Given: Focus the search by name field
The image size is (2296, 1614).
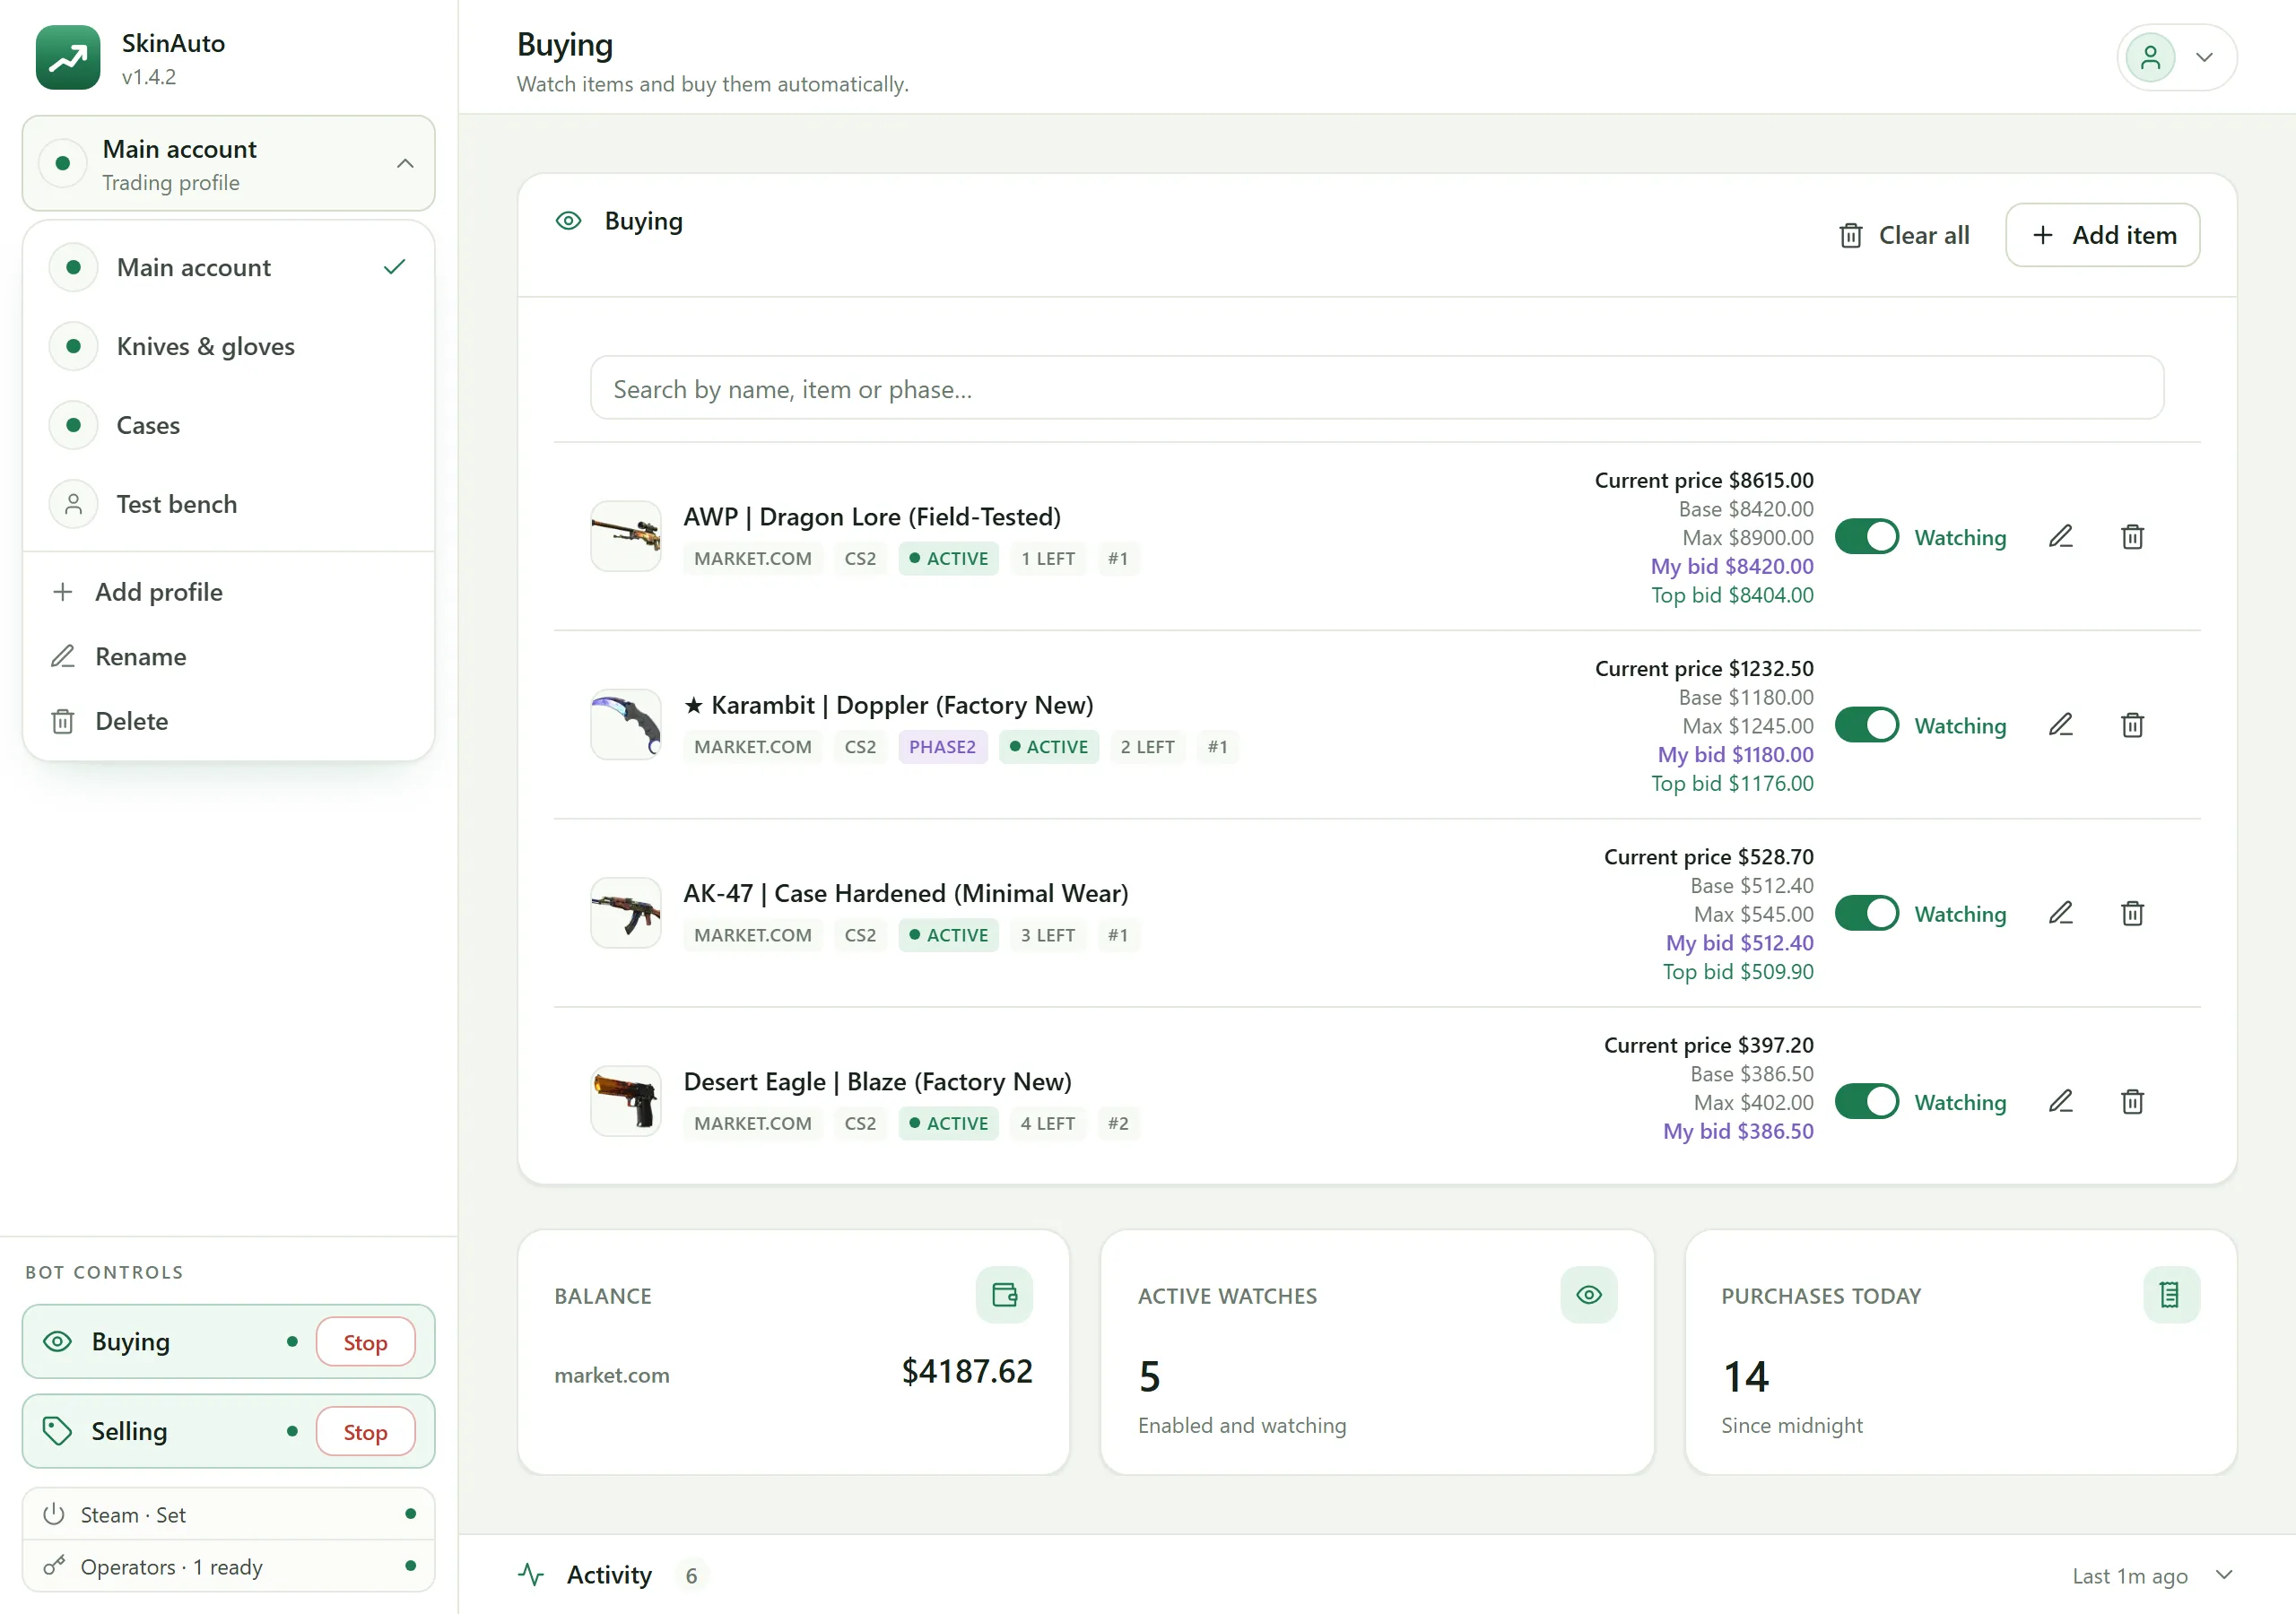Looking at the screenshot, I should coord(1377,388).
